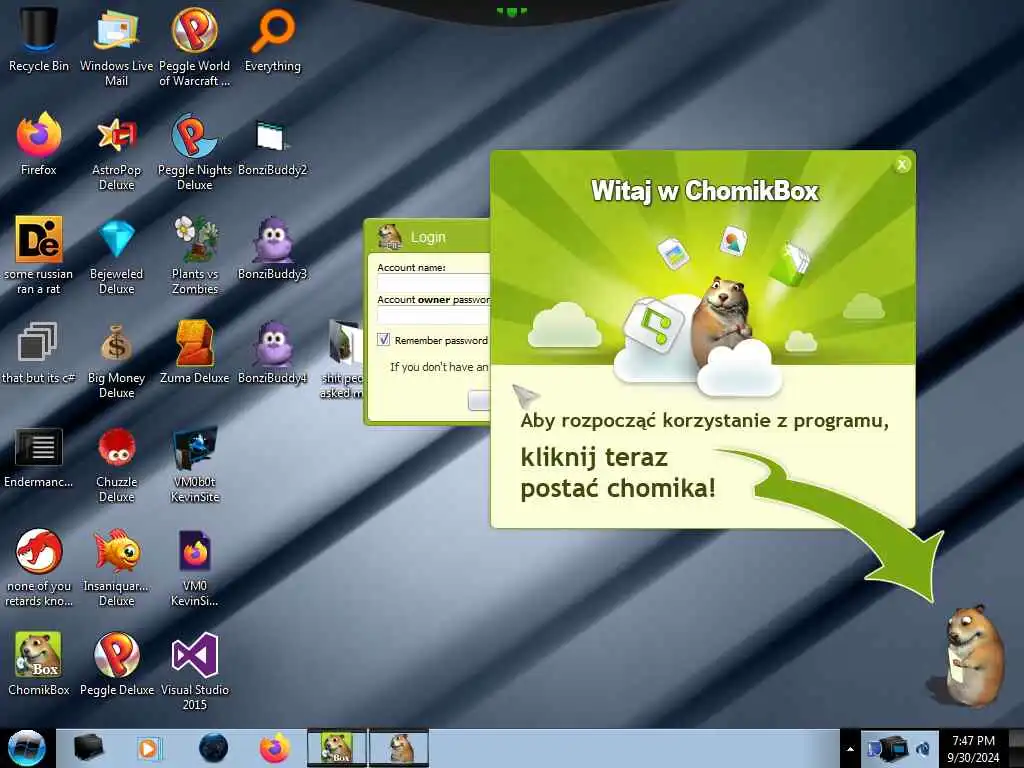Screen dimensions: 1024x768
Task: Open the VM0 KevinSi... Firefox file icon
Action: click(195, 568)
